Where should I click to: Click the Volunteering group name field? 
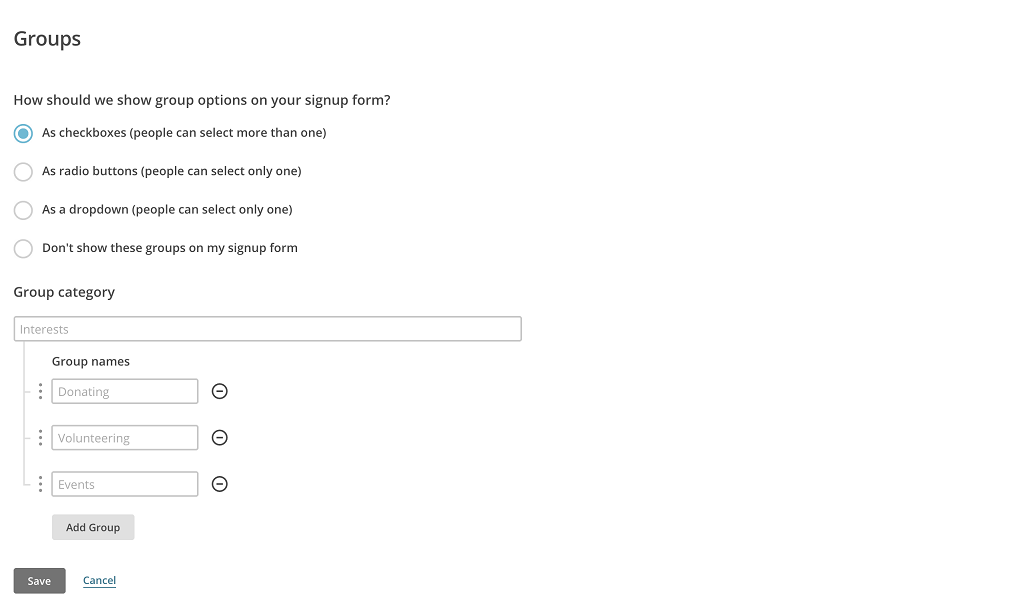[124, 437]
